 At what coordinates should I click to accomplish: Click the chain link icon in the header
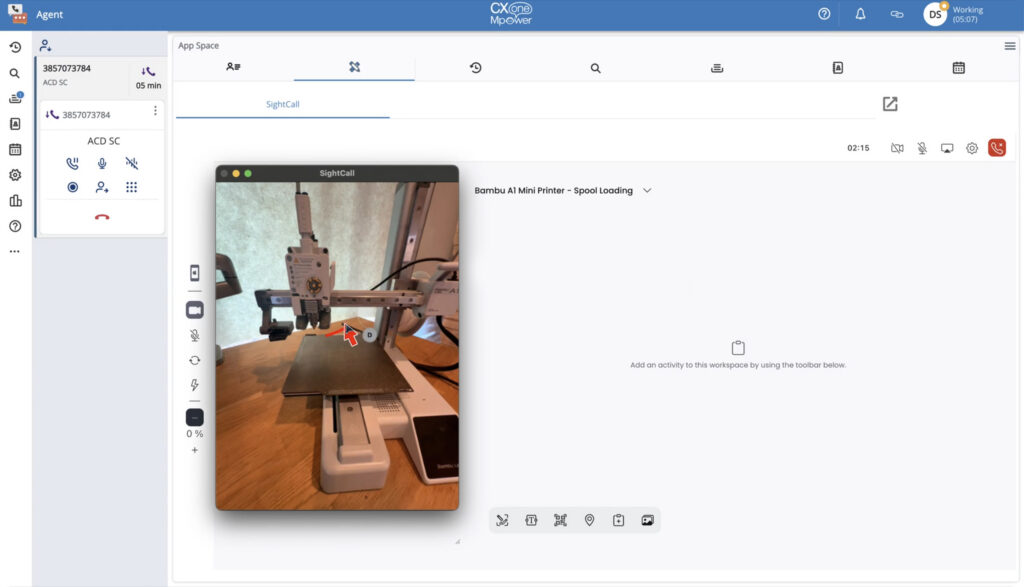click(x=897, y=14)
